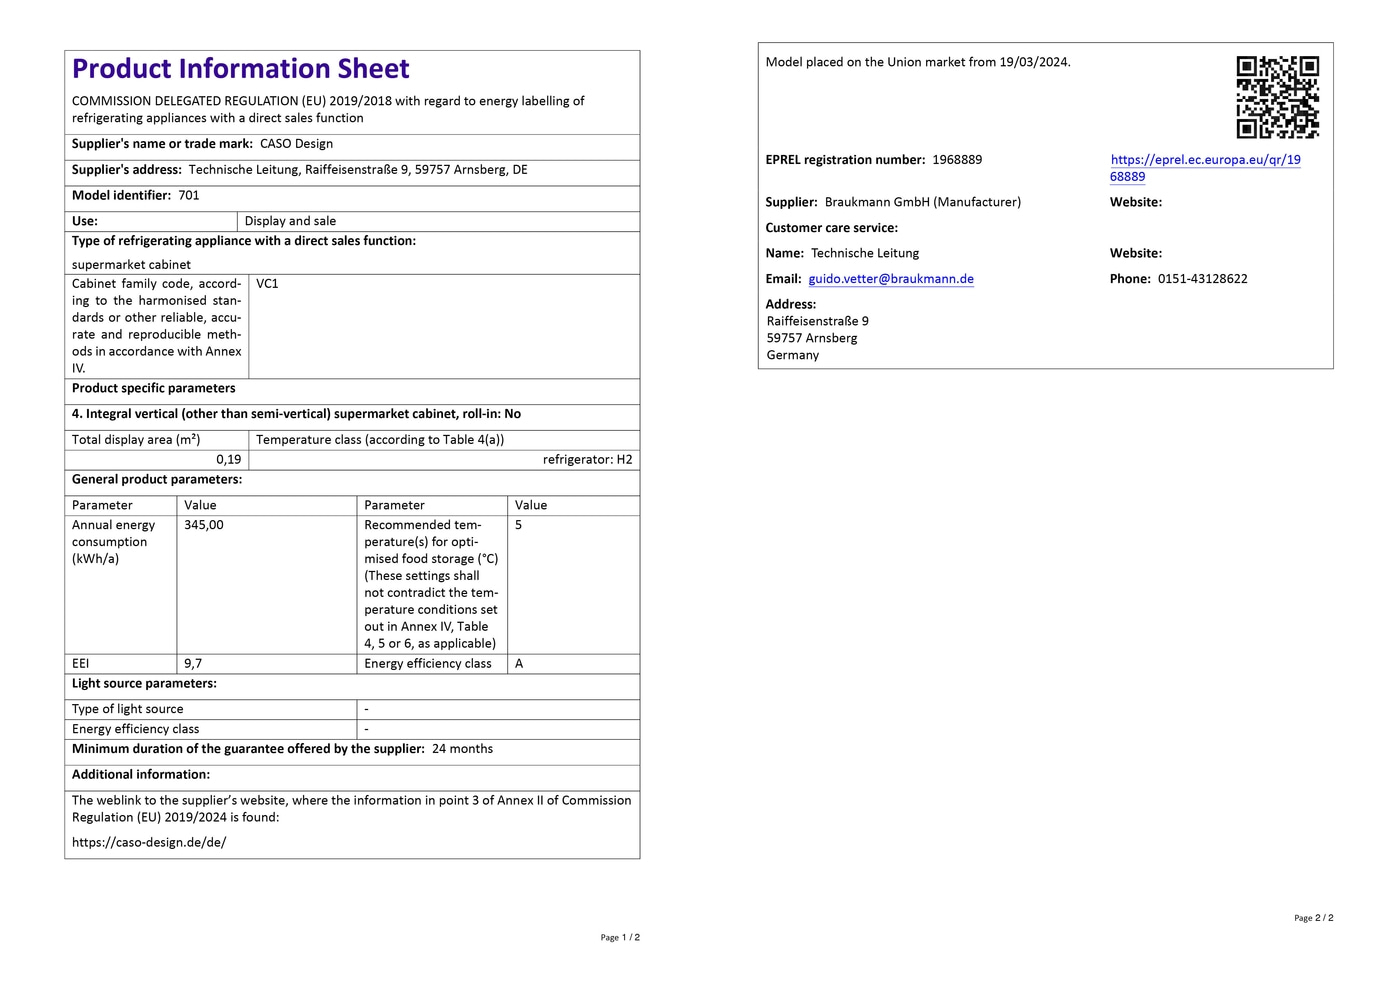The width and height of the screenshot is (1400, 990).
Task: Click the caso-design.de website URL text
Action: (149, 842)
